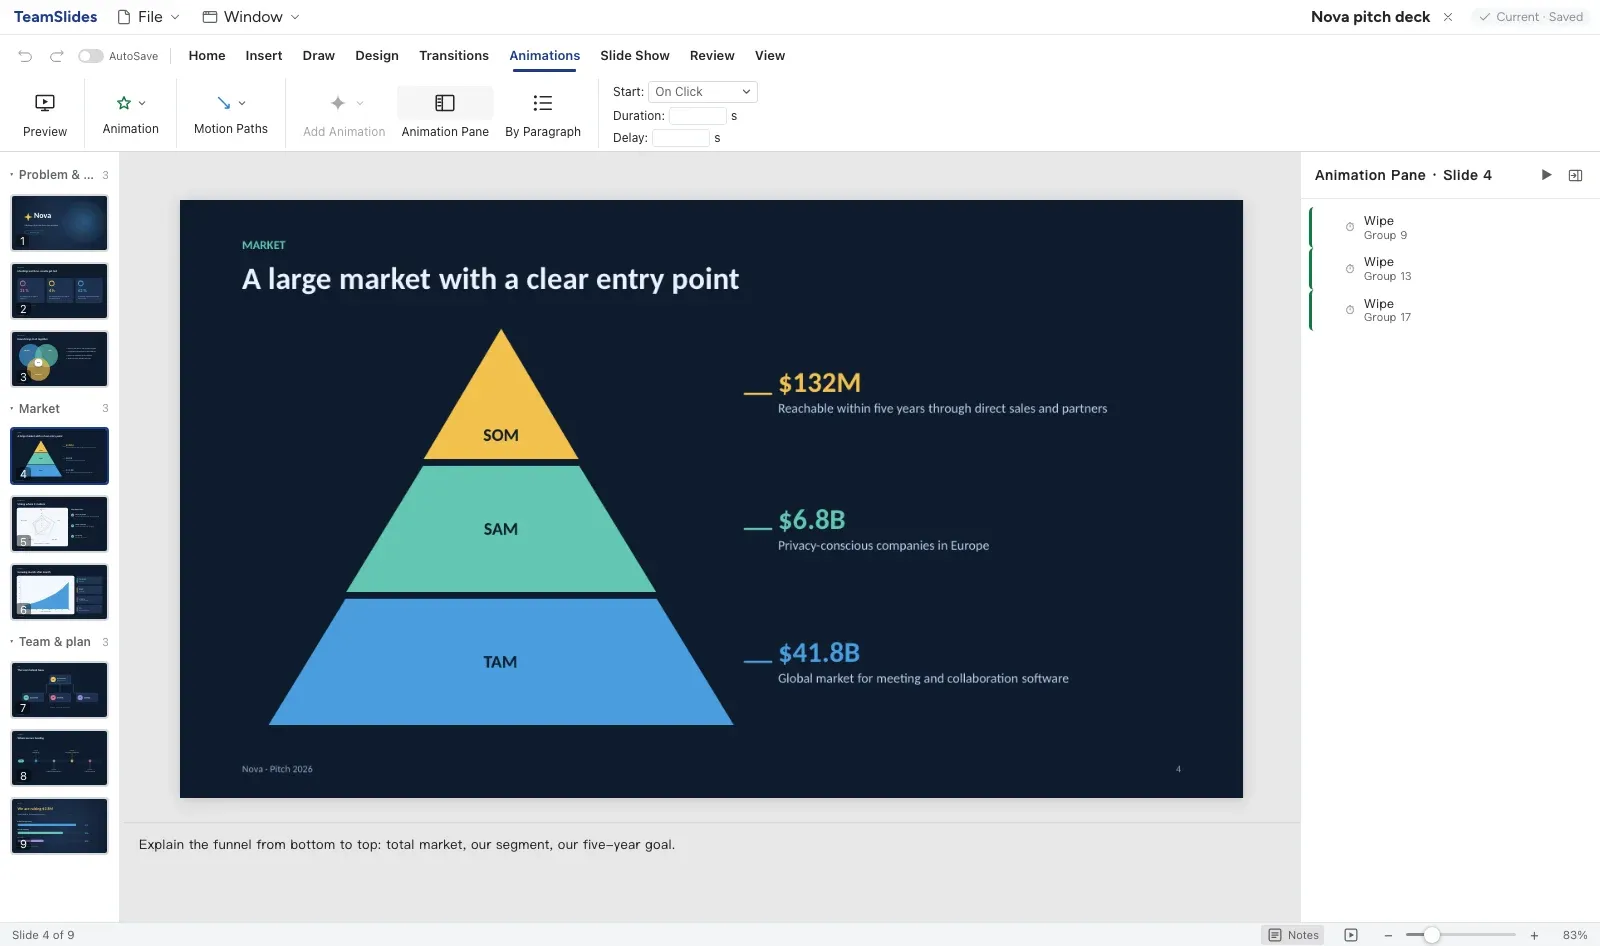Expand the Animation dropdown chevron
Viewport: 1600px width, 946px height.
click(142, 103)
